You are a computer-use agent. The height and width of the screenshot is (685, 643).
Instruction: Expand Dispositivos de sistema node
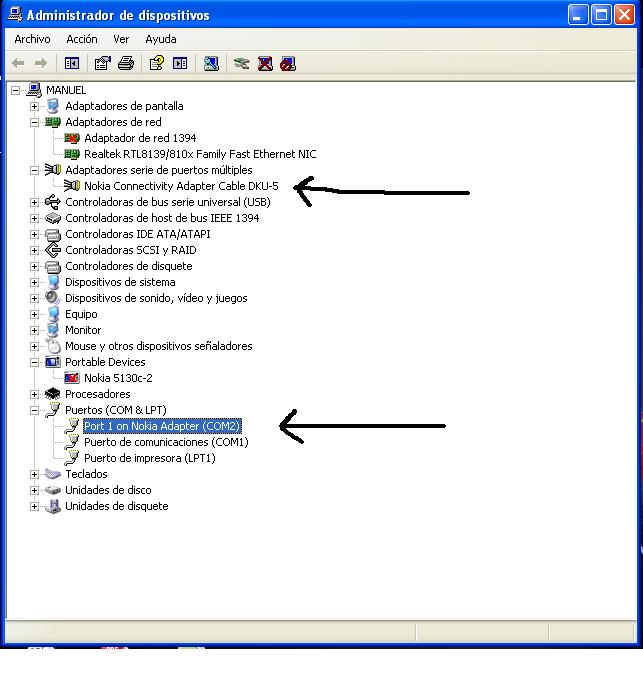click(34, 282)
